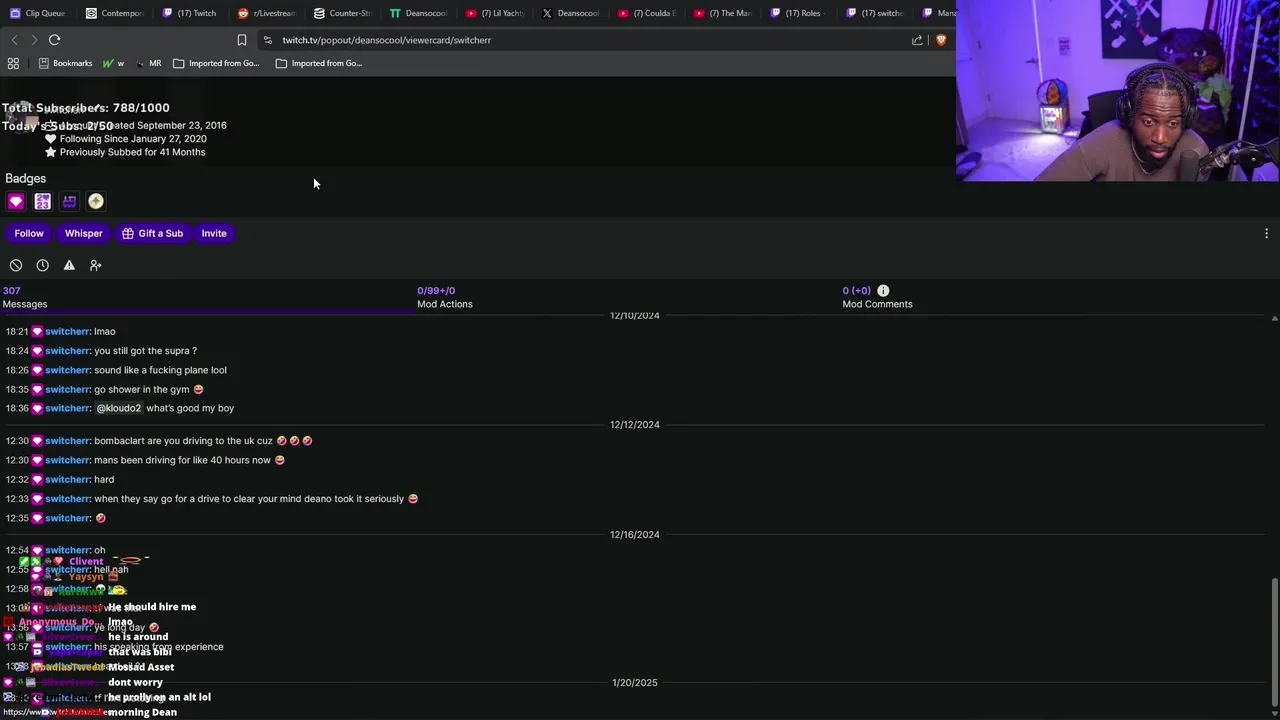Screen dimensions: 1280x720
Task: Open the Mod Actions section
Action: click(x=445, y=297)
